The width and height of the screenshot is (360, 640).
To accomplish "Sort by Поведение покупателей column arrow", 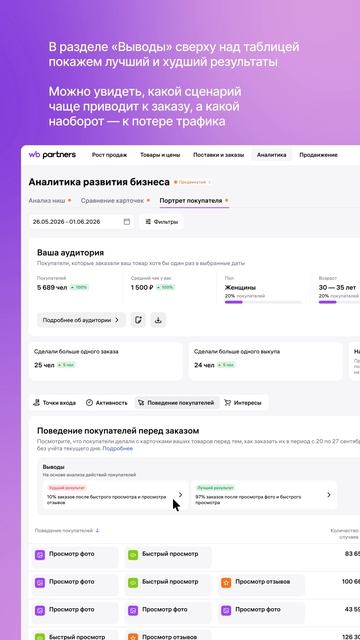I will [97, 531].
